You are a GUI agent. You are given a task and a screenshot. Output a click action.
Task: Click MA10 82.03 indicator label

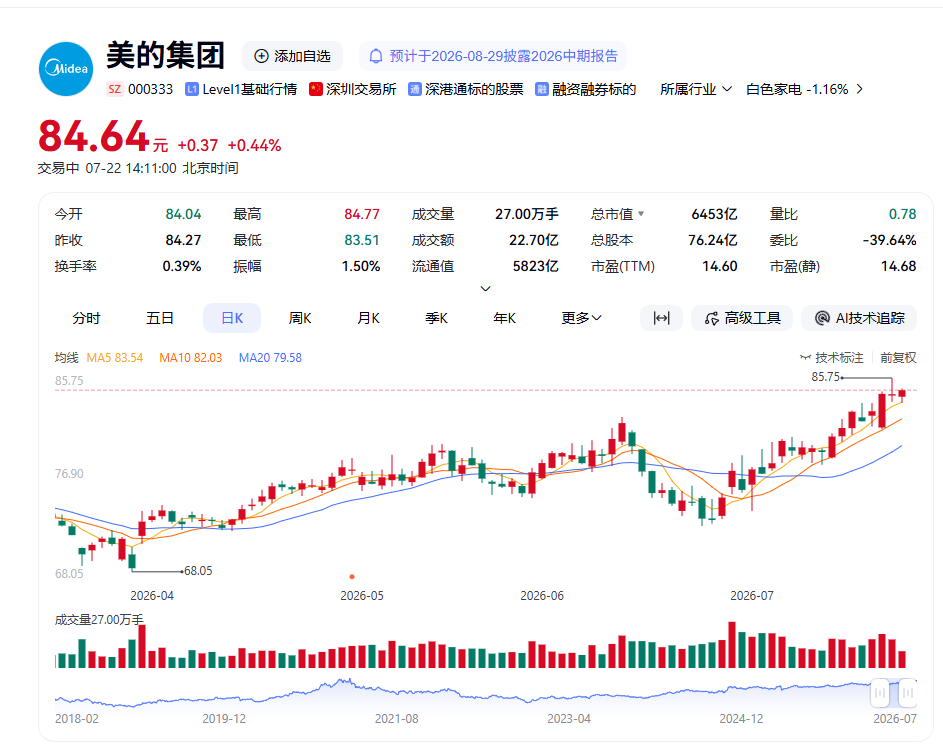click(191, 358)
